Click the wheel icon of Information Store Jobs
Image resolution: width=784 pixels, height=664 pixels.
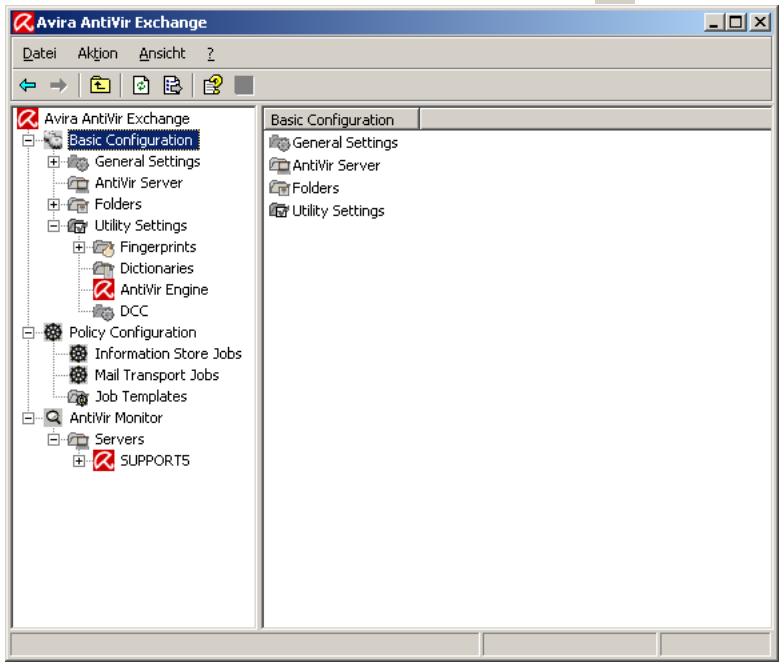pyautogui.click(x=78, y=354)
